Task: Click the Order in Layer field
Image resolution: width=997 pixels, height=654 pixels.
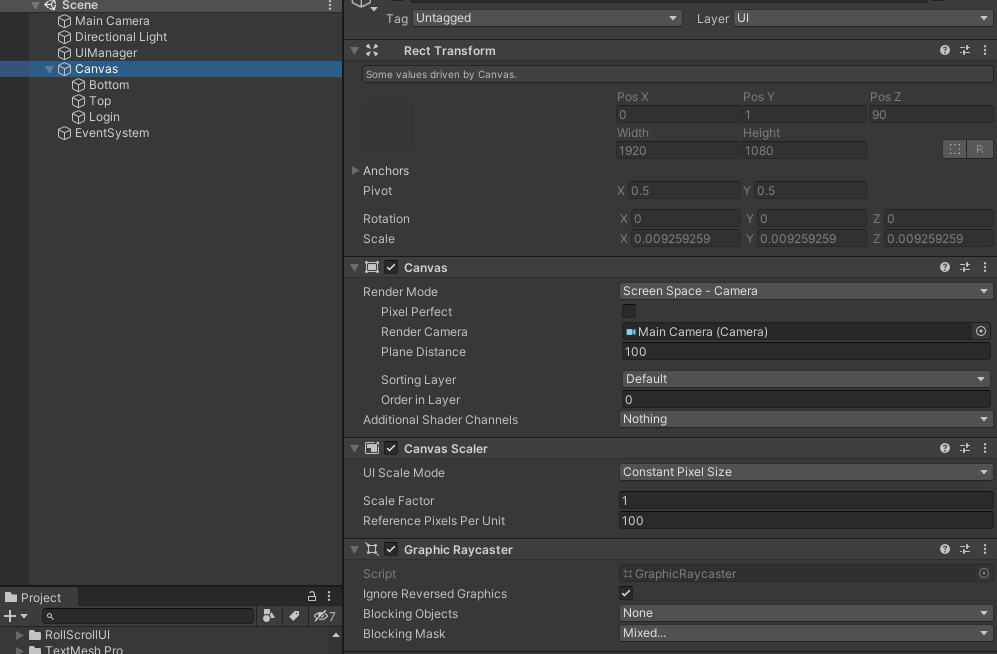Action: (x=806, y=399)
